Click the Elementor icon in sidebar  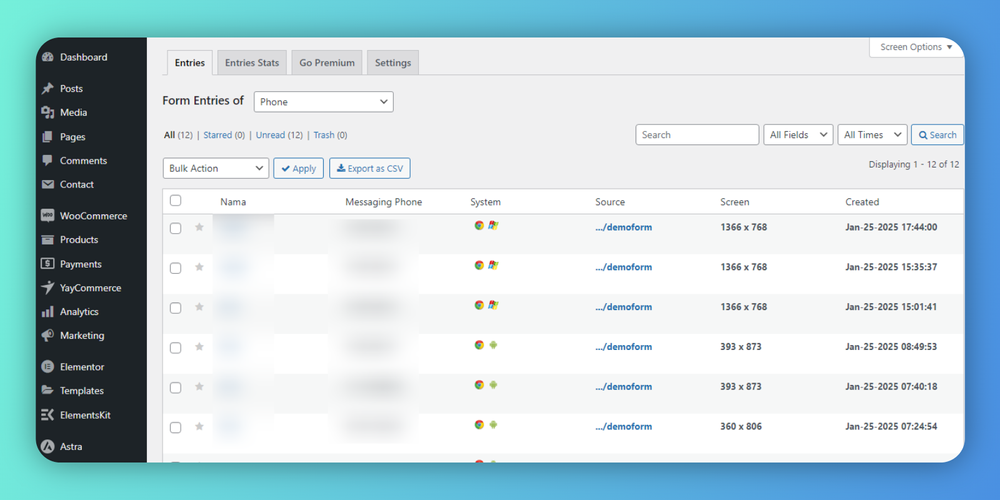(47, 367)
